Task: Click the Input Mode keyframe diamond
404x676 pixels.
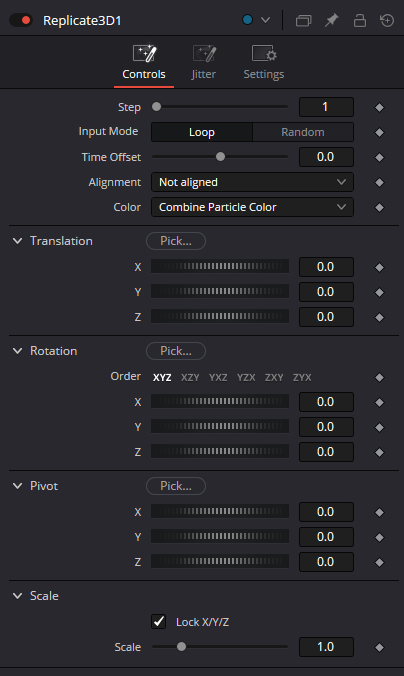Action: click(379, 132)
